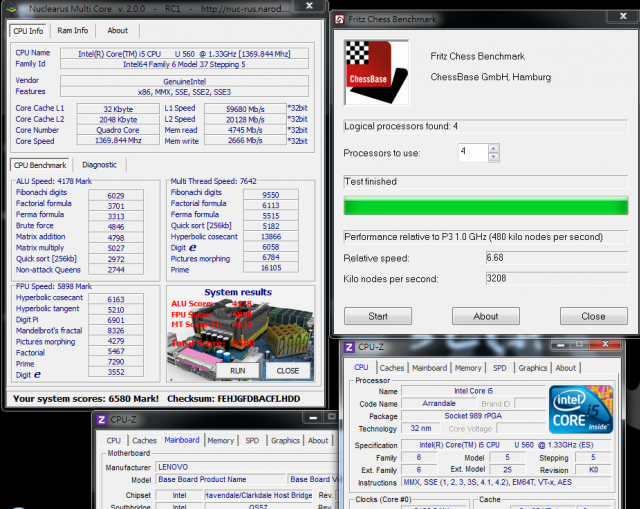Minimize the right CPU-Z window
Screen dimensions: 640x509
click(561, 345)
